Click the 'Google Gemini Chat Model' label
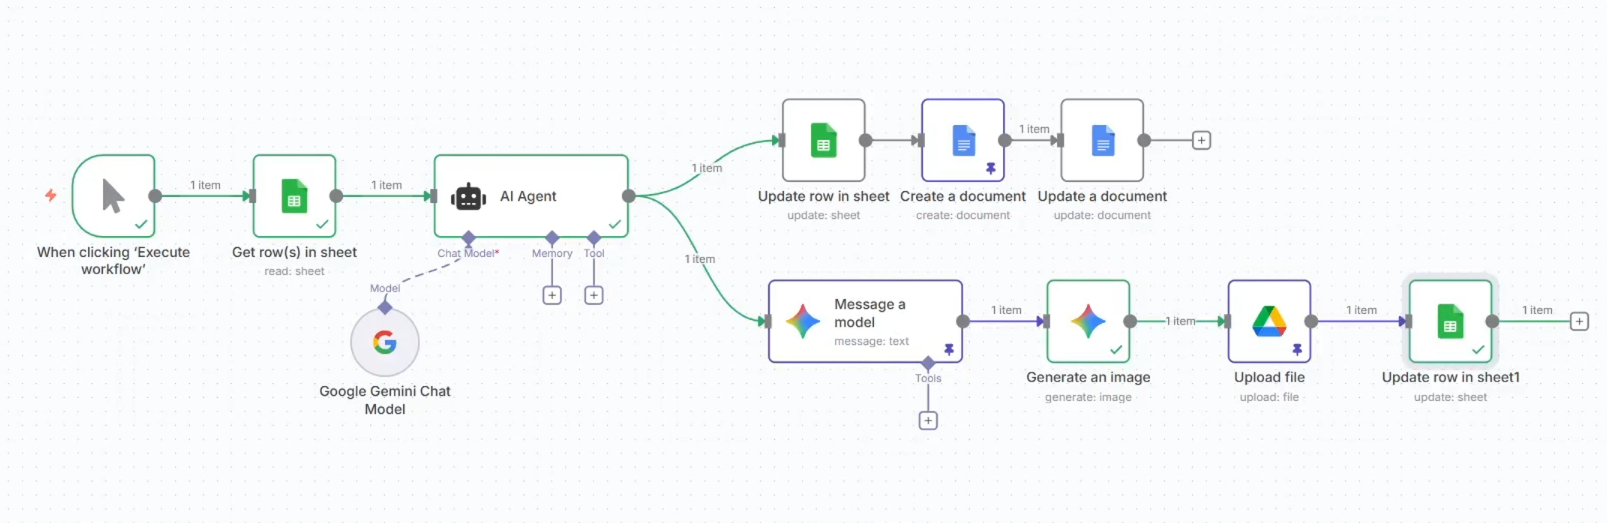Viewport: 1607px width, 523px height. [x=385, y=400]
